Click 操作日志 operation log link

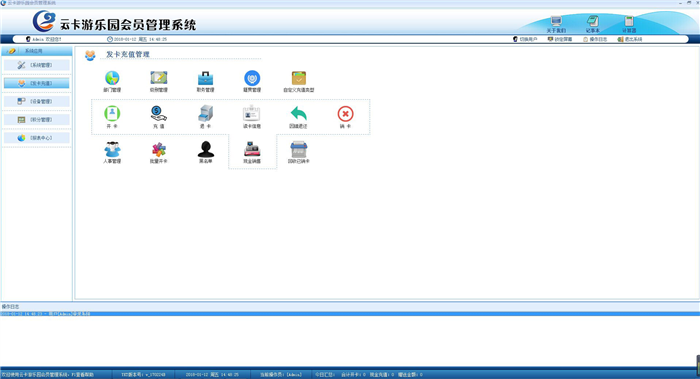(595, 39)
